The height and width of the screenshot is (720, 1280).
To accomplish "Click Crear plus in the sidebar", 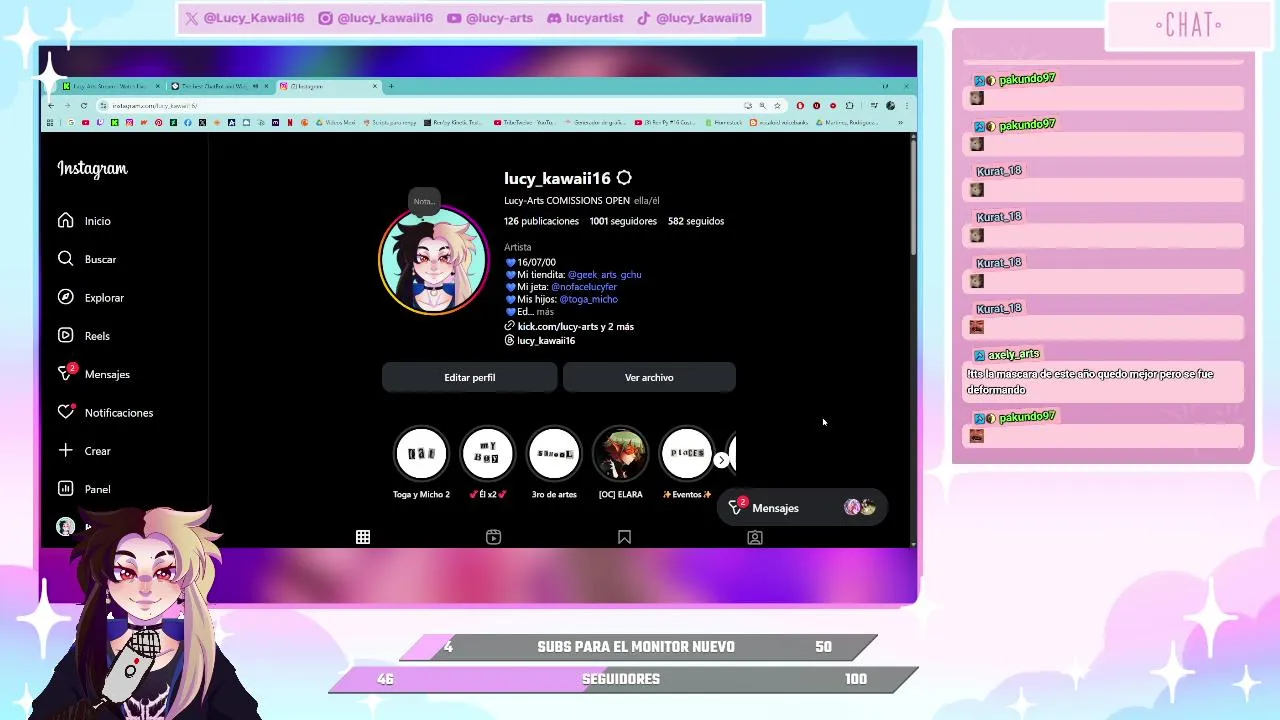I will pos(84,451).
